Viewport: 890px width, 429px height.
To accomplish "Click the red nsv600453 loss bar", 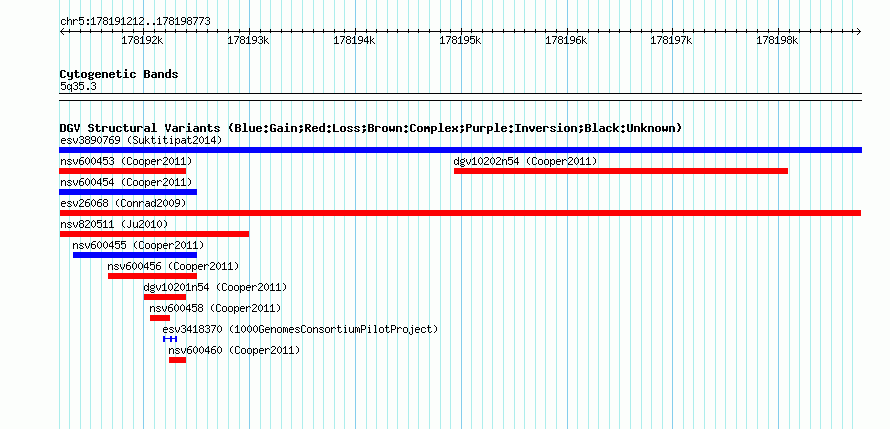I will [123, 171].
